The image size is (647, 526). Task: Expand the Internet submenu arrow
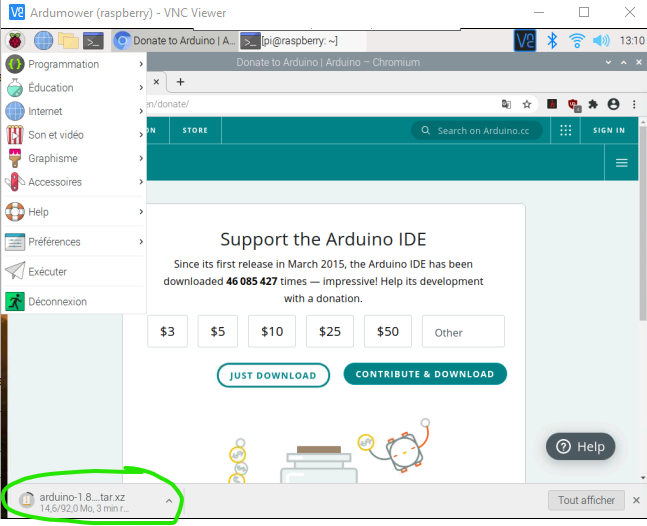pyautogui.click(x=141, y=111)
